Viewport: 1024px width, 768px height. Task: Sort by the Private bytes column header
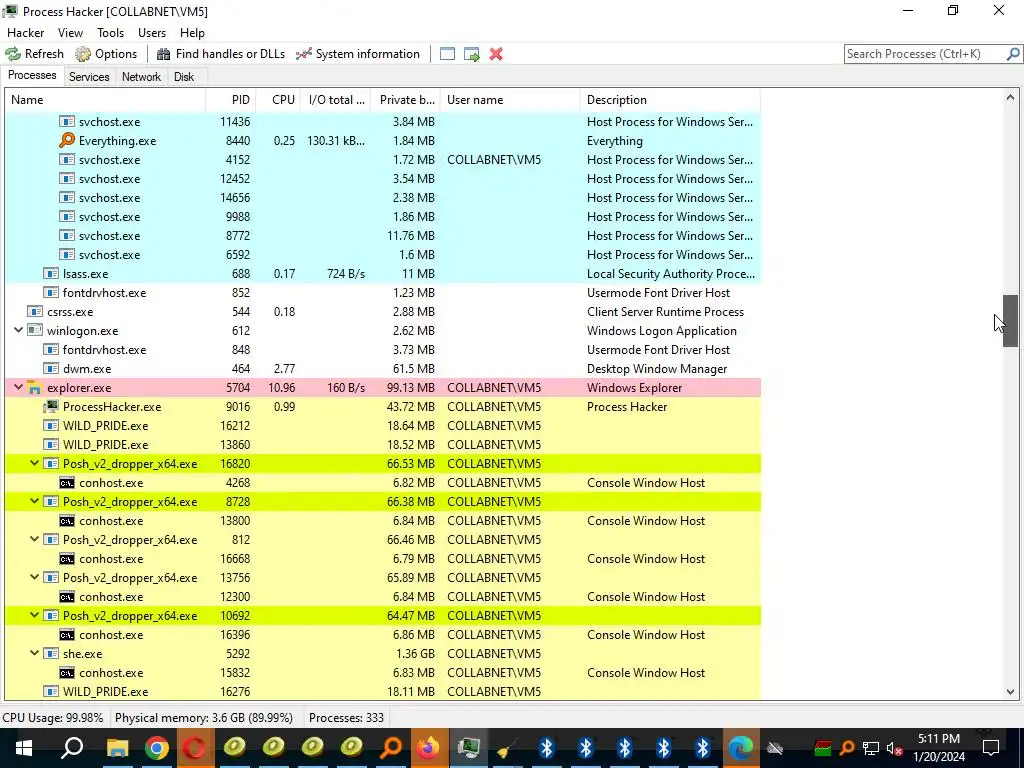point(406,100)
